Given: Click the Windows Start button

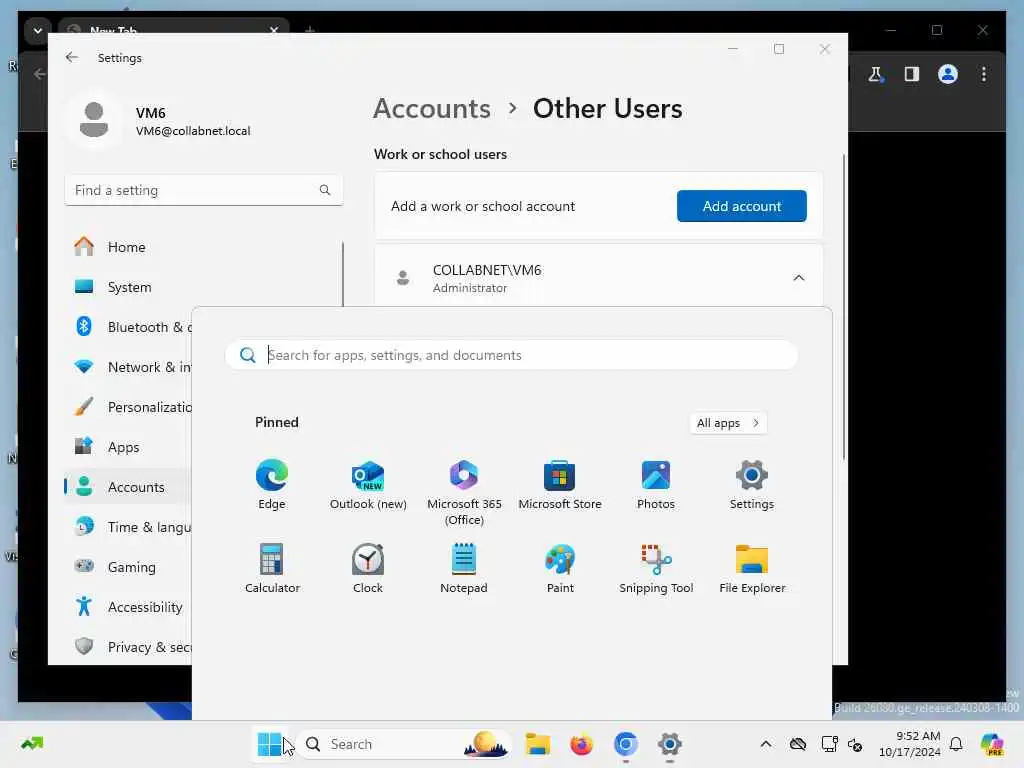Looking at the screenshot, I should 269,744.
